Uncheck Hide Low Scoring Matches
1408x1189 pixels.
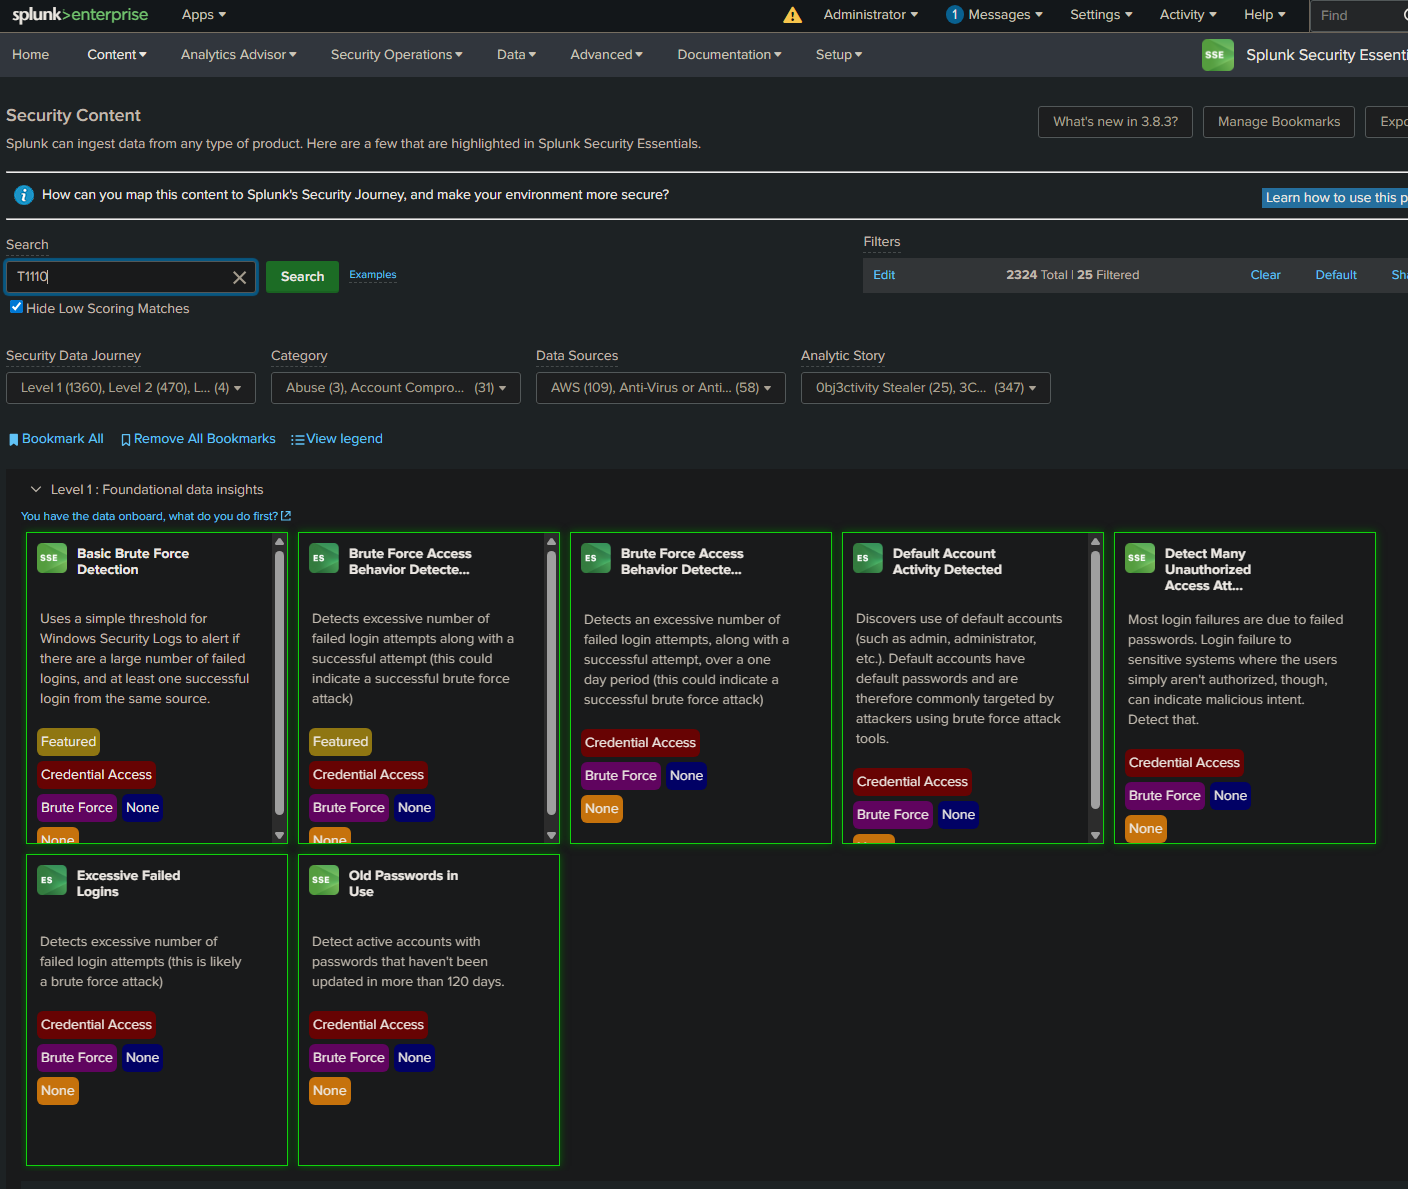15,306
